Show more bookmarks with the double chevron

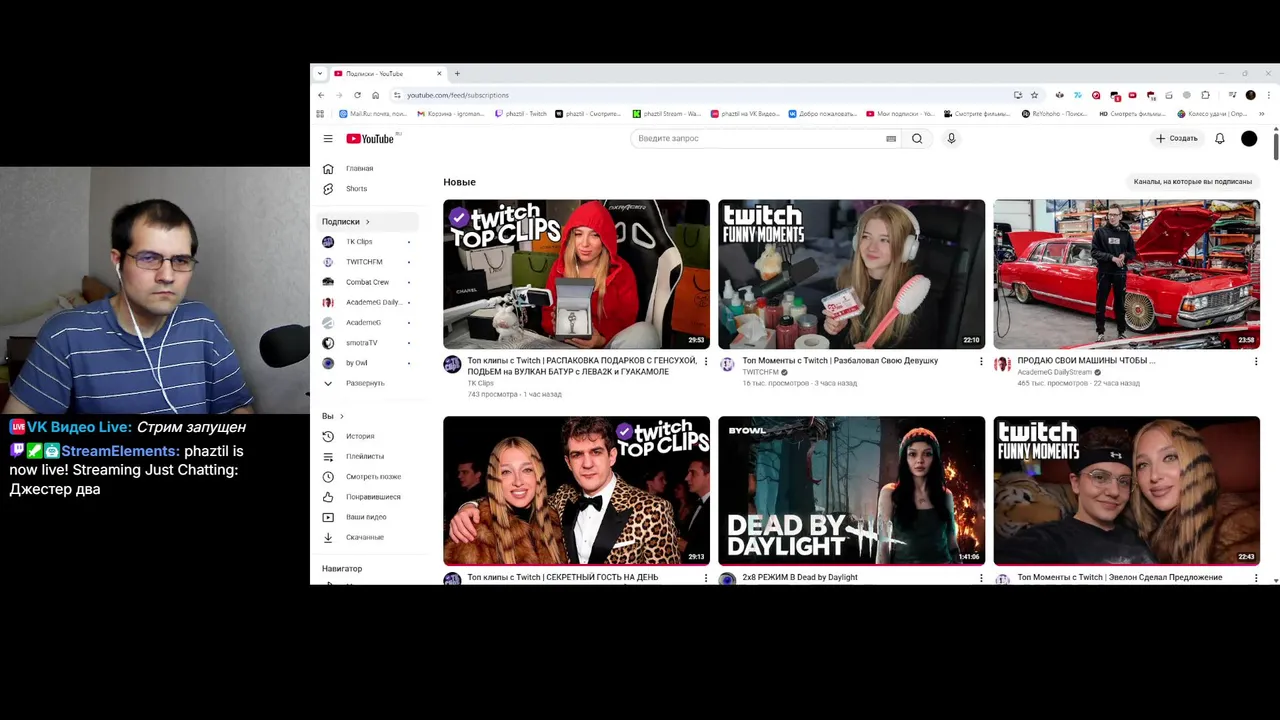pos(1262,114)
